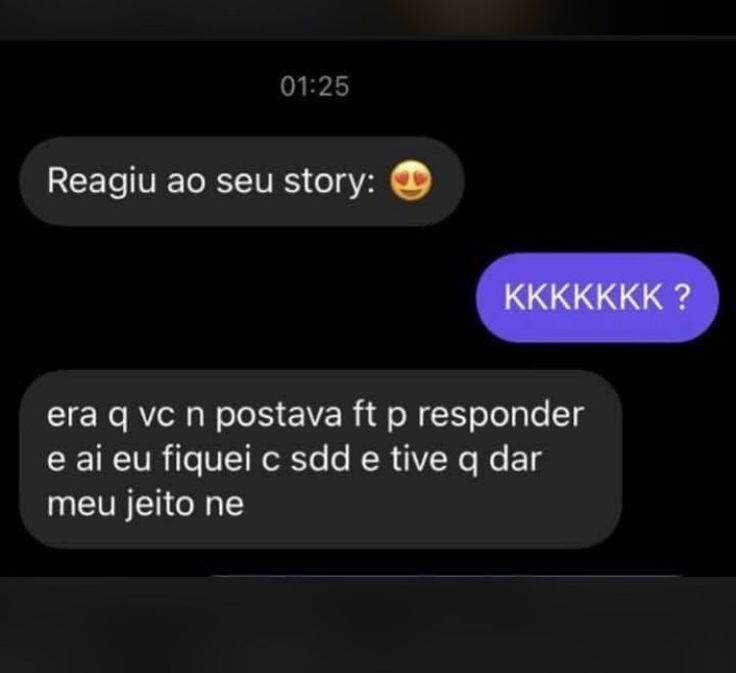Screen dimensions: 736x673
Task: Tap the partially visible purple bubble at bottom
Action: (446, 575)
